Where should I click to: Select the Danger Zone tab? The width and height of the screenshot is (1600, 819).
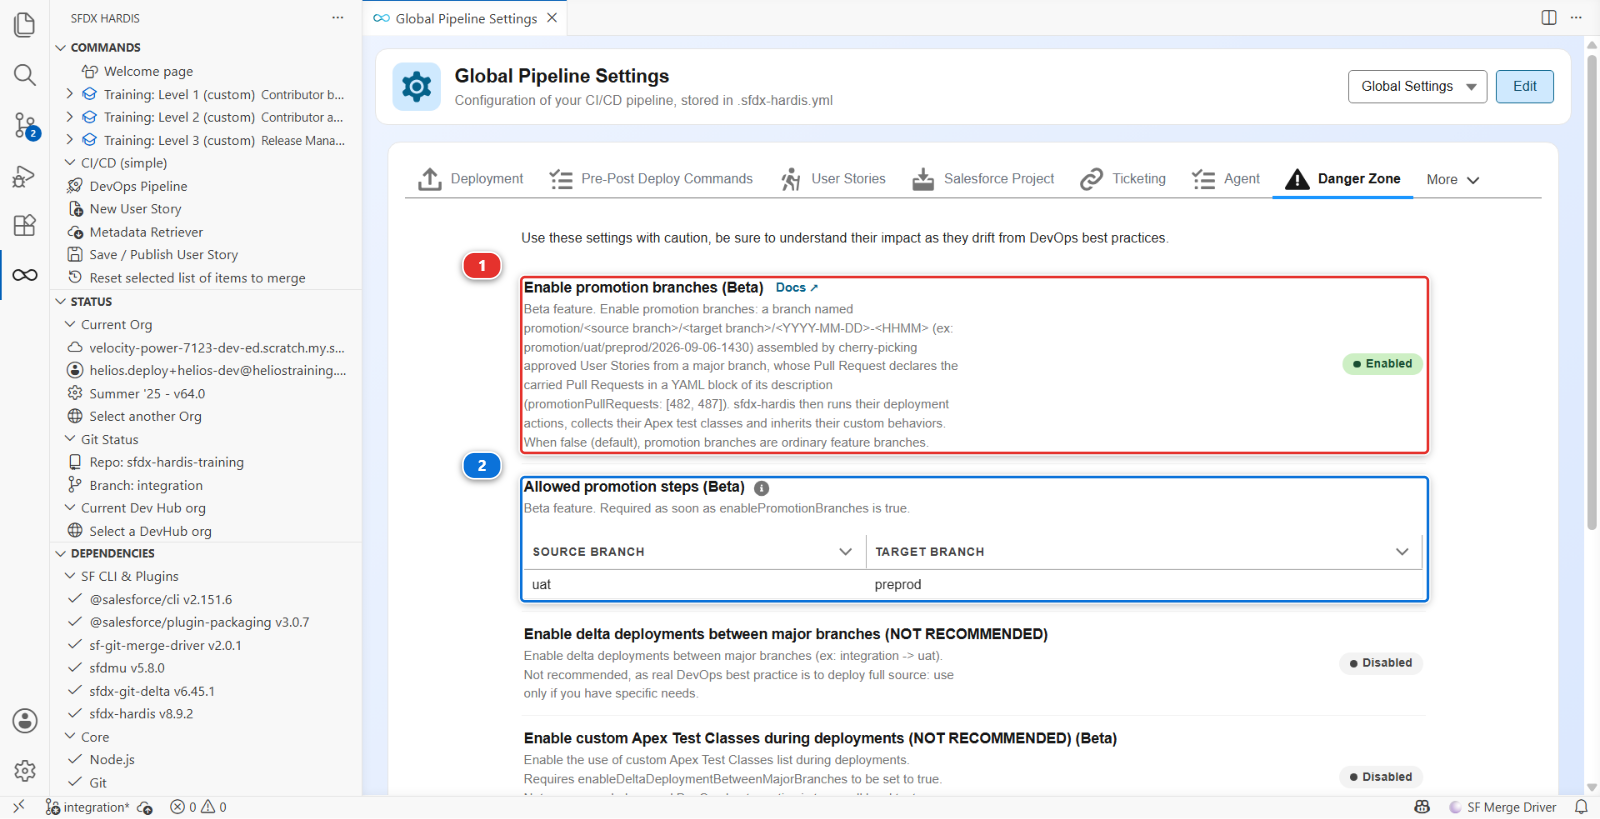tap(1343, 179)
